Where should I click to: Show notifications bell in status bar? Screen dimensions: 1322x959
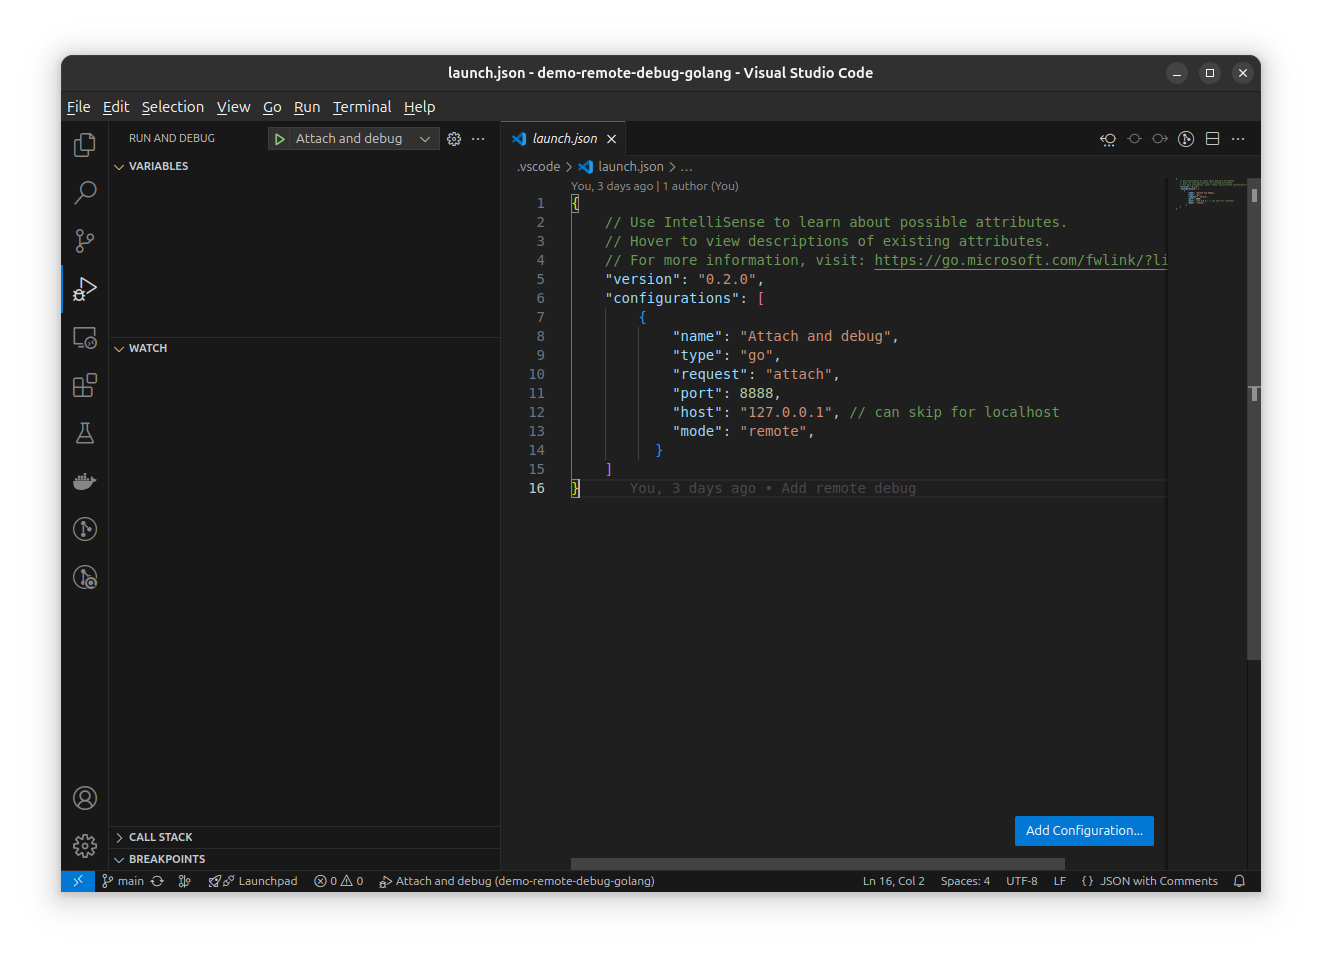(x=1239, y=881)
